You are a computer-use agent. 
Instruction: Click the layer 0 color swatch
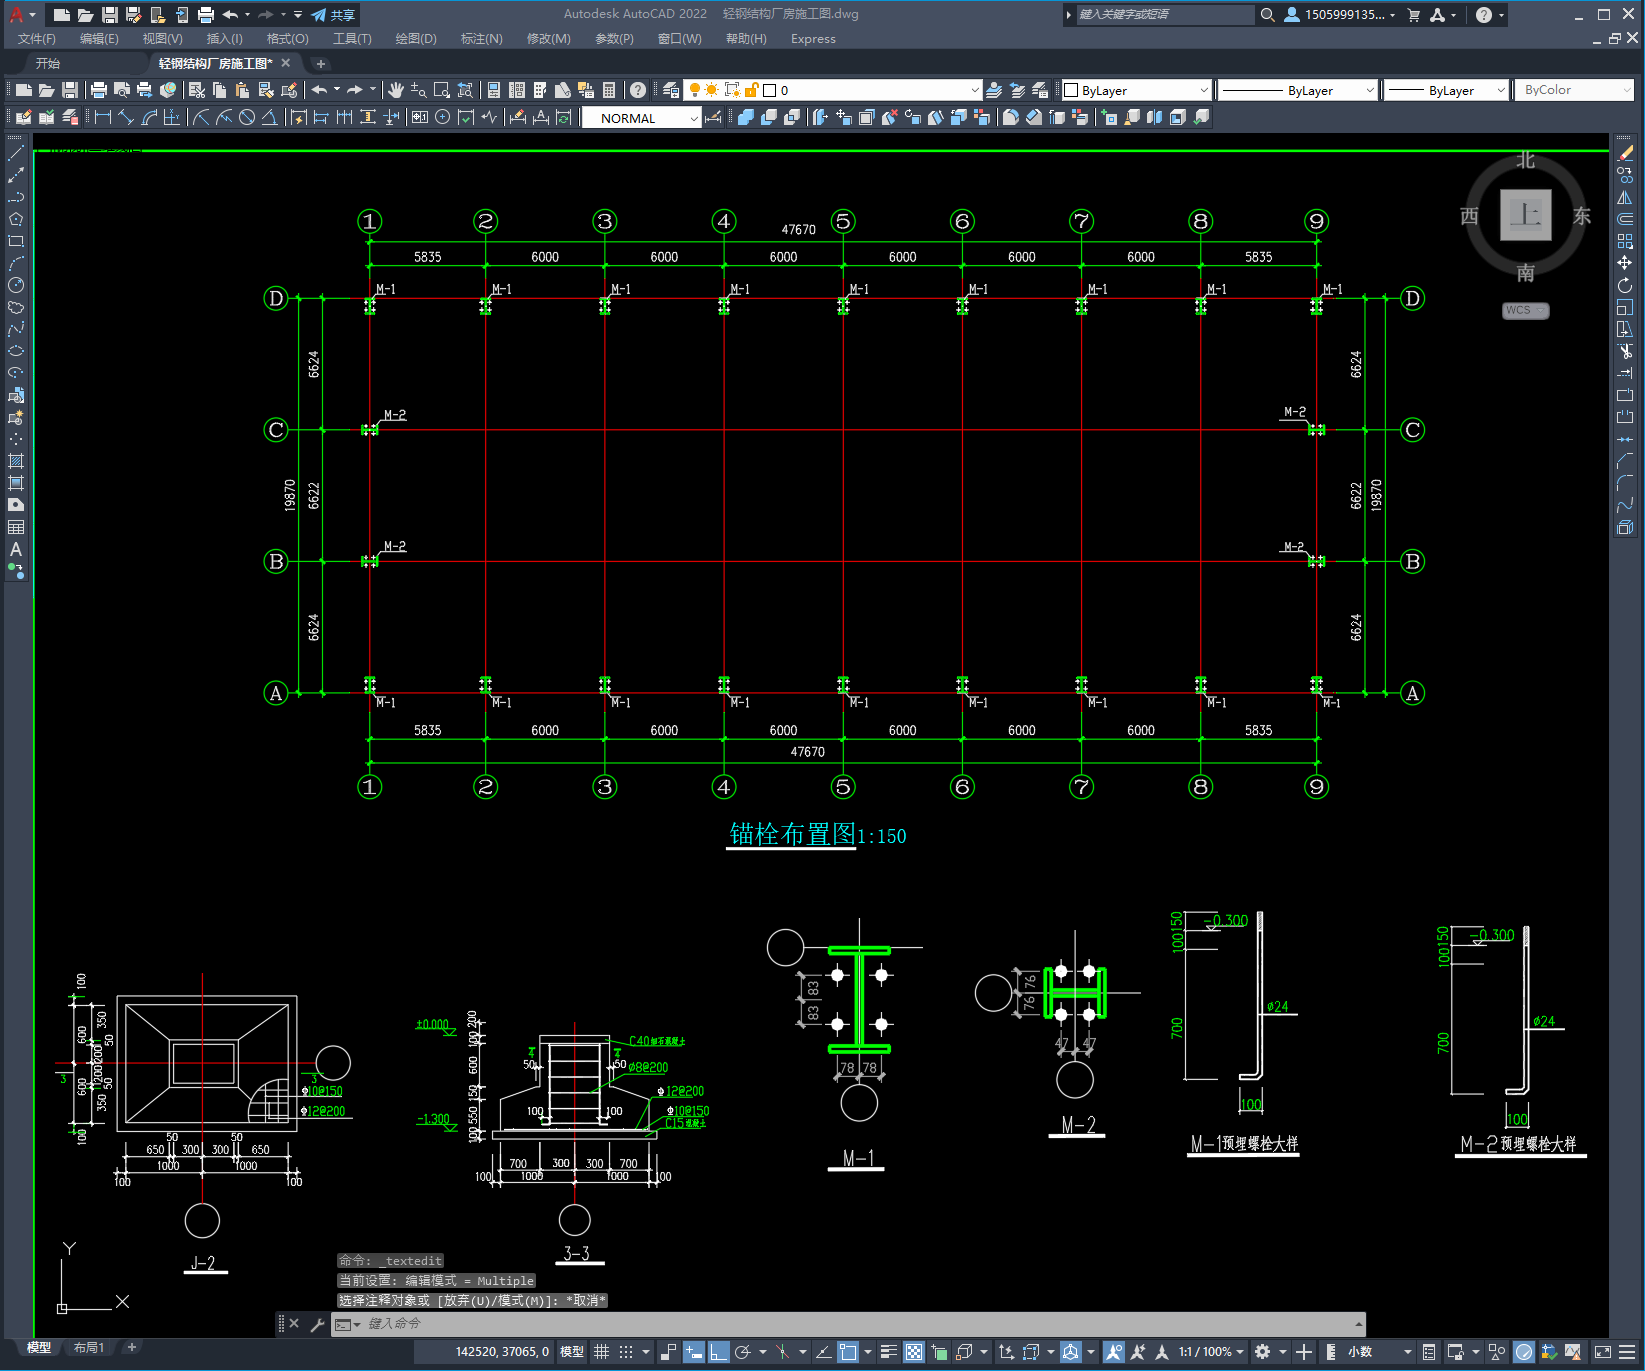point(769,90)
